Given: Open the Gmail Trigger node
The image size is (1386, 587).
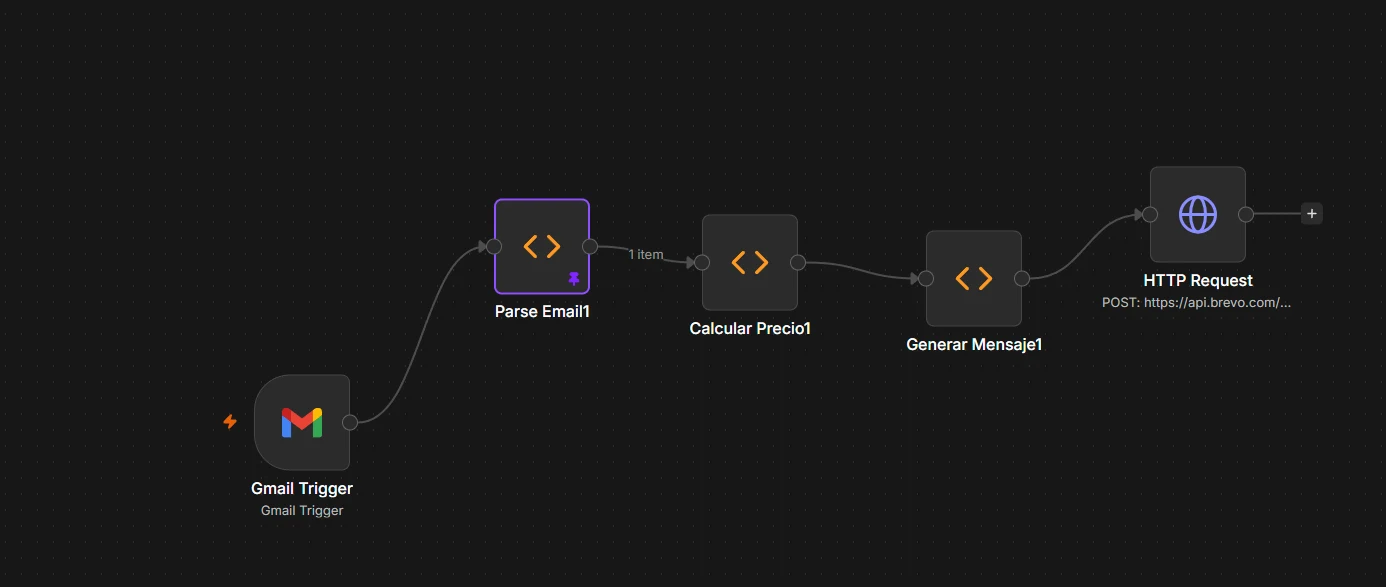Looking at the screenshot, I should pos(302,422).
